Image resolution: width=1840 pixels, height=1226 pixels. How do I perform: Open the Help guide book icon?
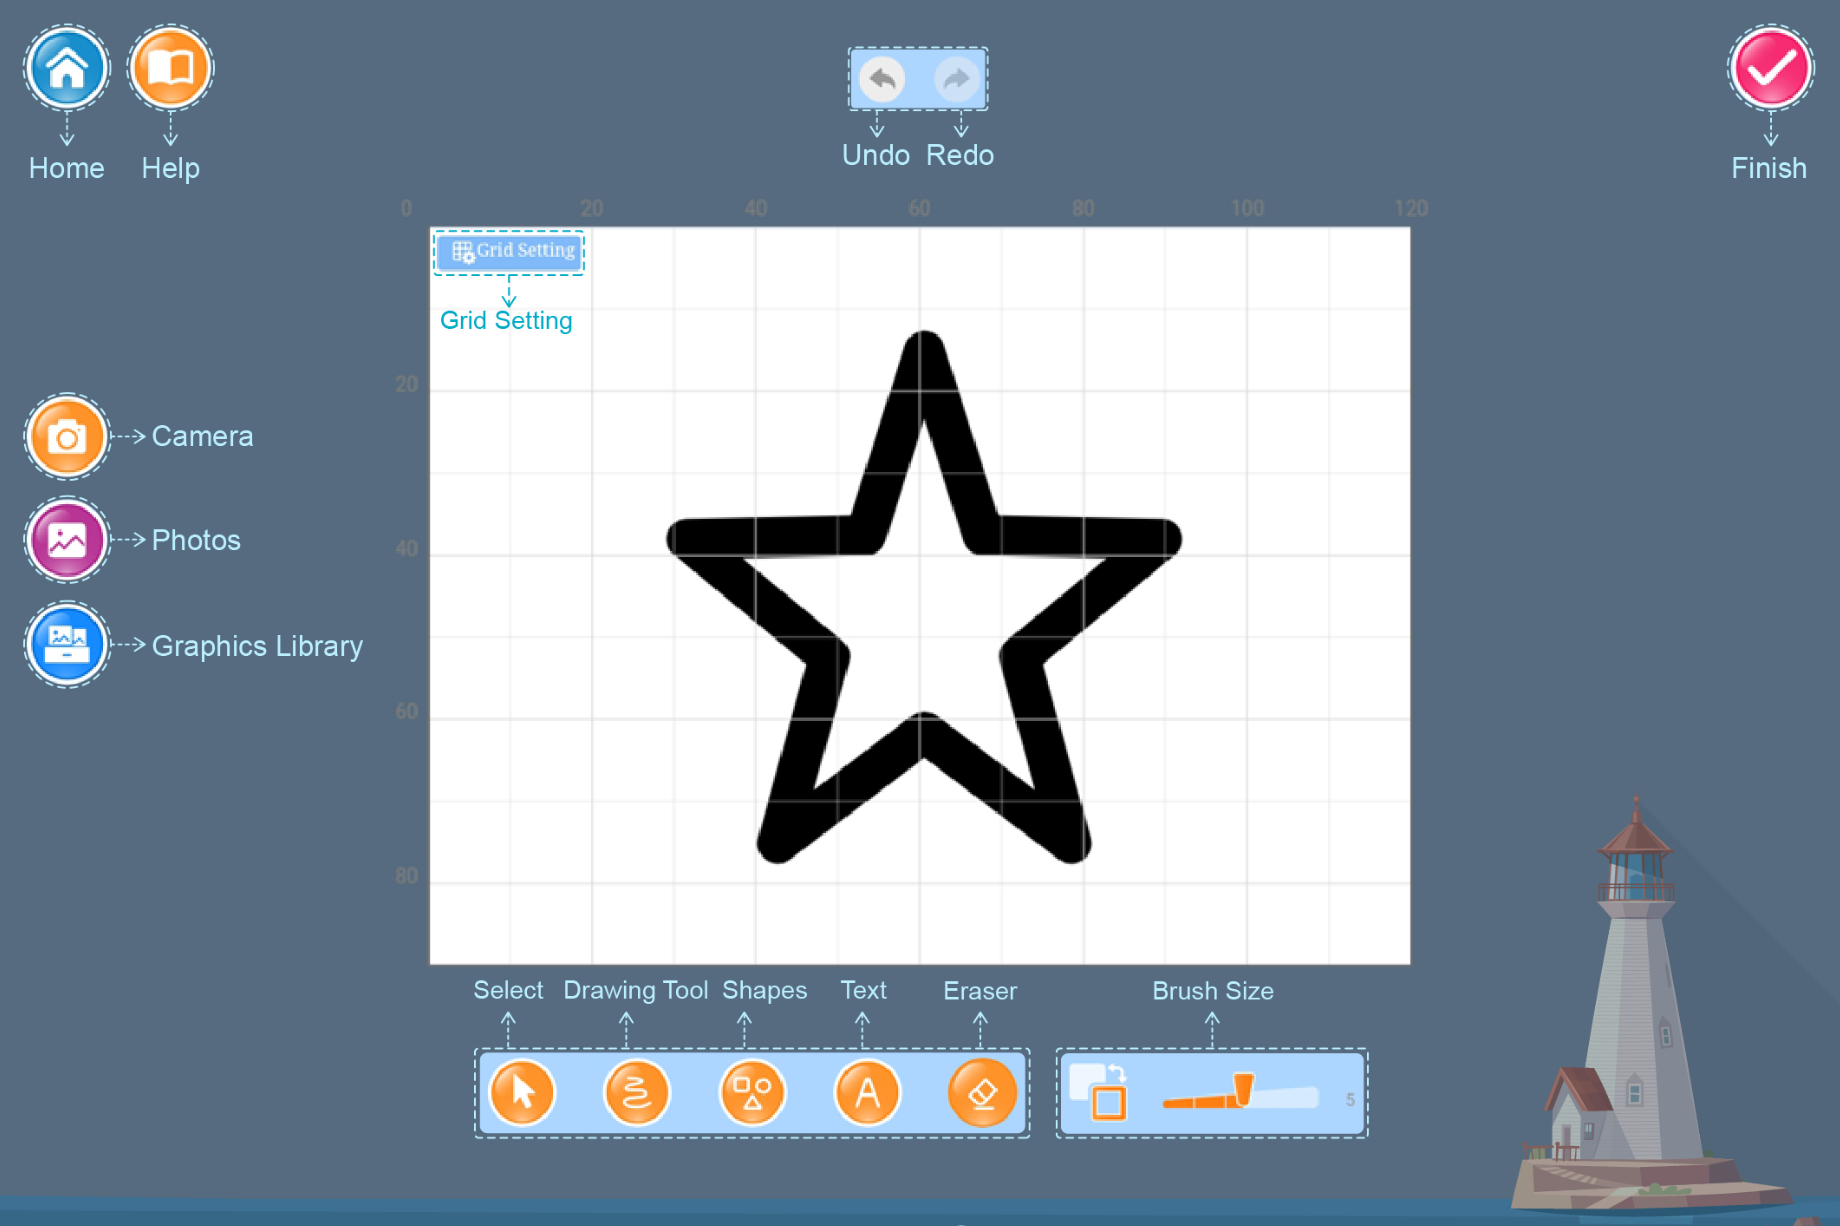[x=170, y=68]
